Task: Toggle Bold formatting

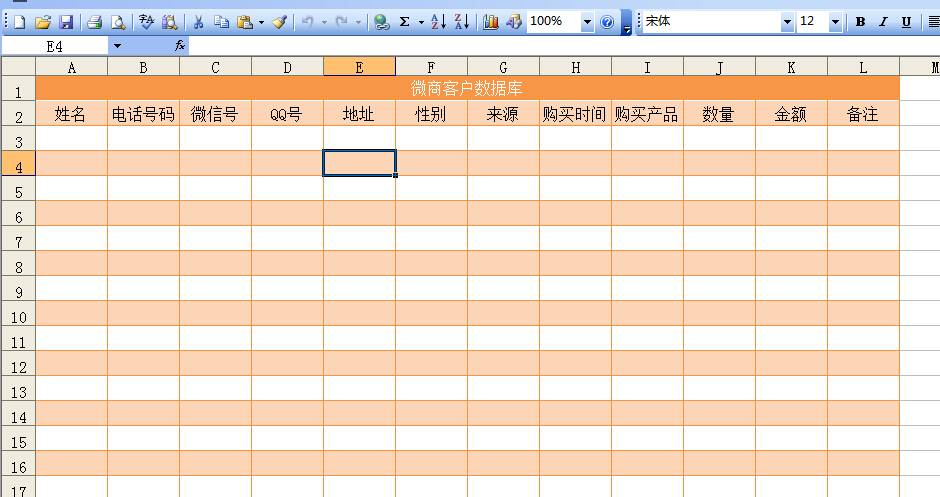Action: [x=860, y=22]
